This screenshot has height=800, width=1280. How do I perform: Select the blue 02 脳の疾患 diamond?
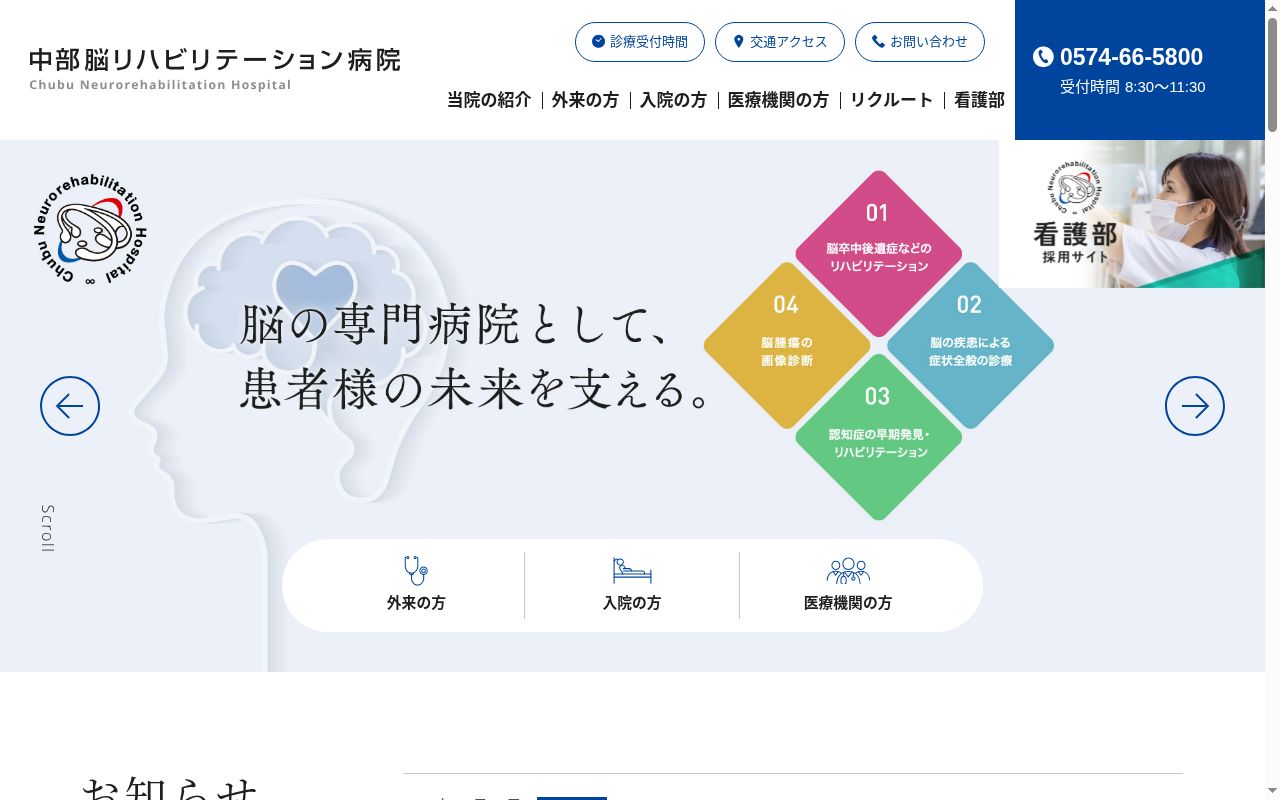pos(970,346)
